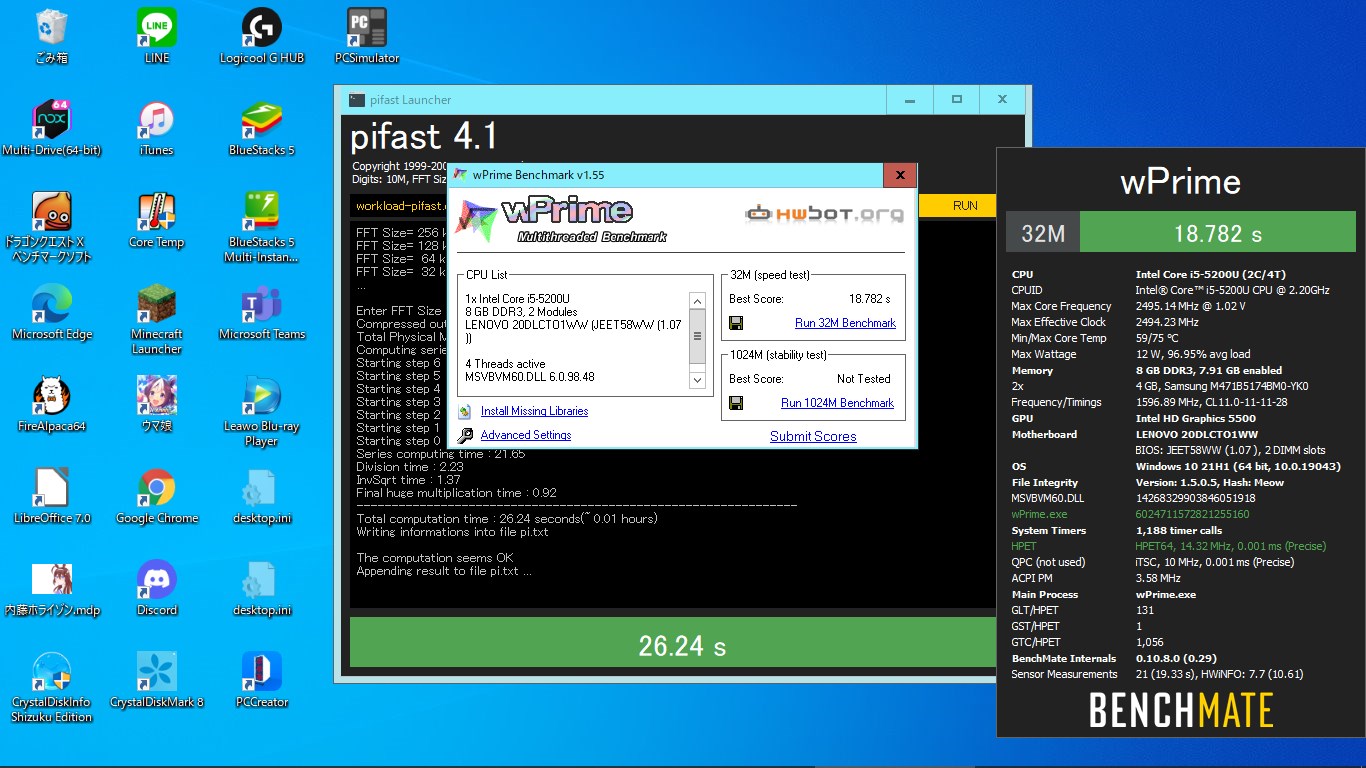Maximize the pifast Launcher window
Viewport: 1366px width, 768px height.
click(x=957, y=100)
